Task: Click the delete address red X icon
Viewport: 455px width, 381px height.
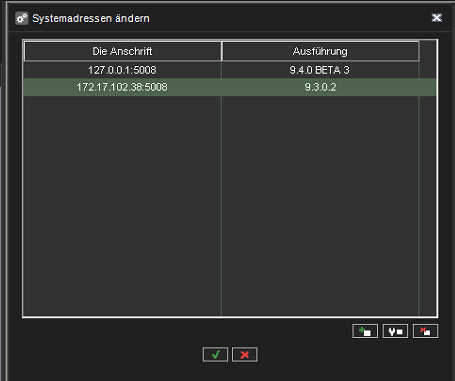Action: pyautogui.click(x=425, y=331)
